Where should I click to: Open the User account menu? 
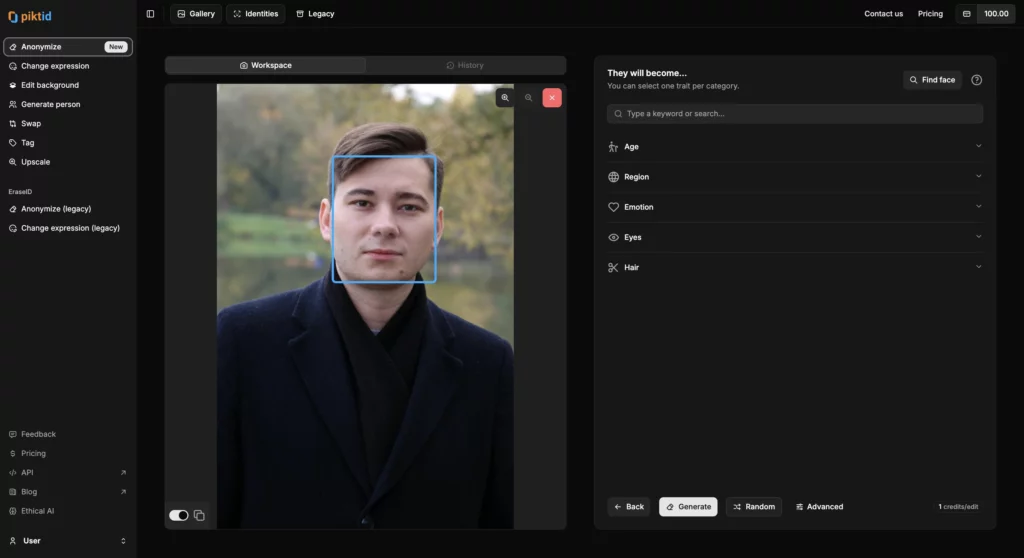click(x=68, y=541)
